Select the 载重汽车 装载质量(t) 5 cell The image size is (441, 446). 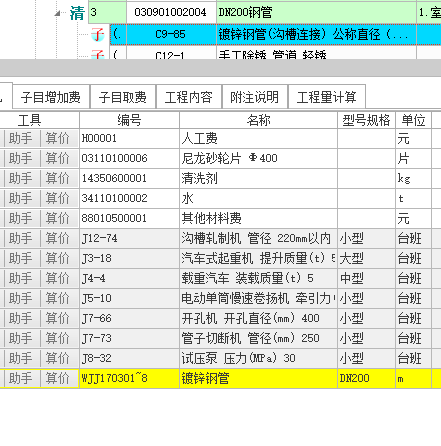tap(258, 279)
